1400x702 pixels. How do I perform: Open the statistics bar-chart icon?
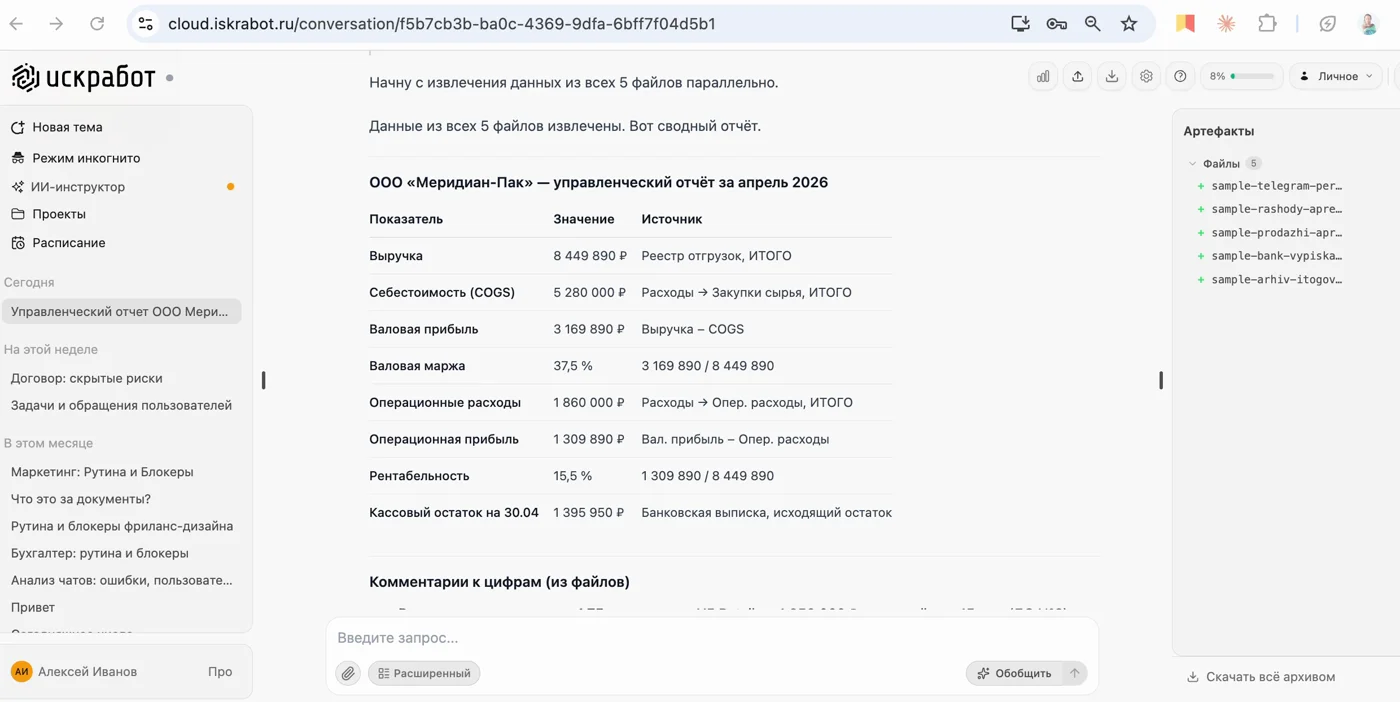[x=1043, y=76]
